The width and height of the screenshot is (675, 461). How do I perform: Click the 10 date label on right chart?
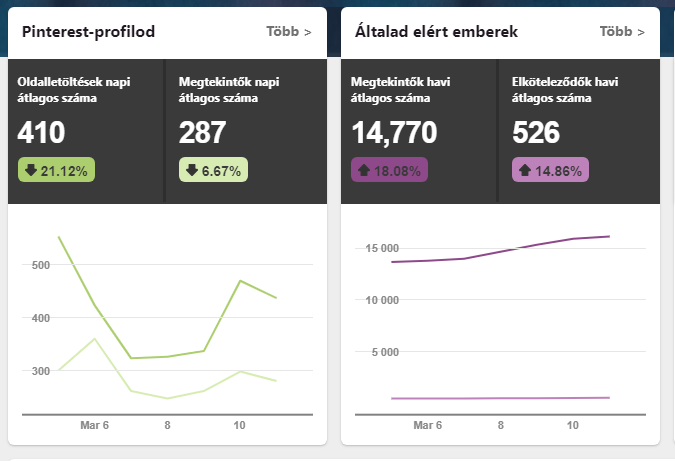573,425
